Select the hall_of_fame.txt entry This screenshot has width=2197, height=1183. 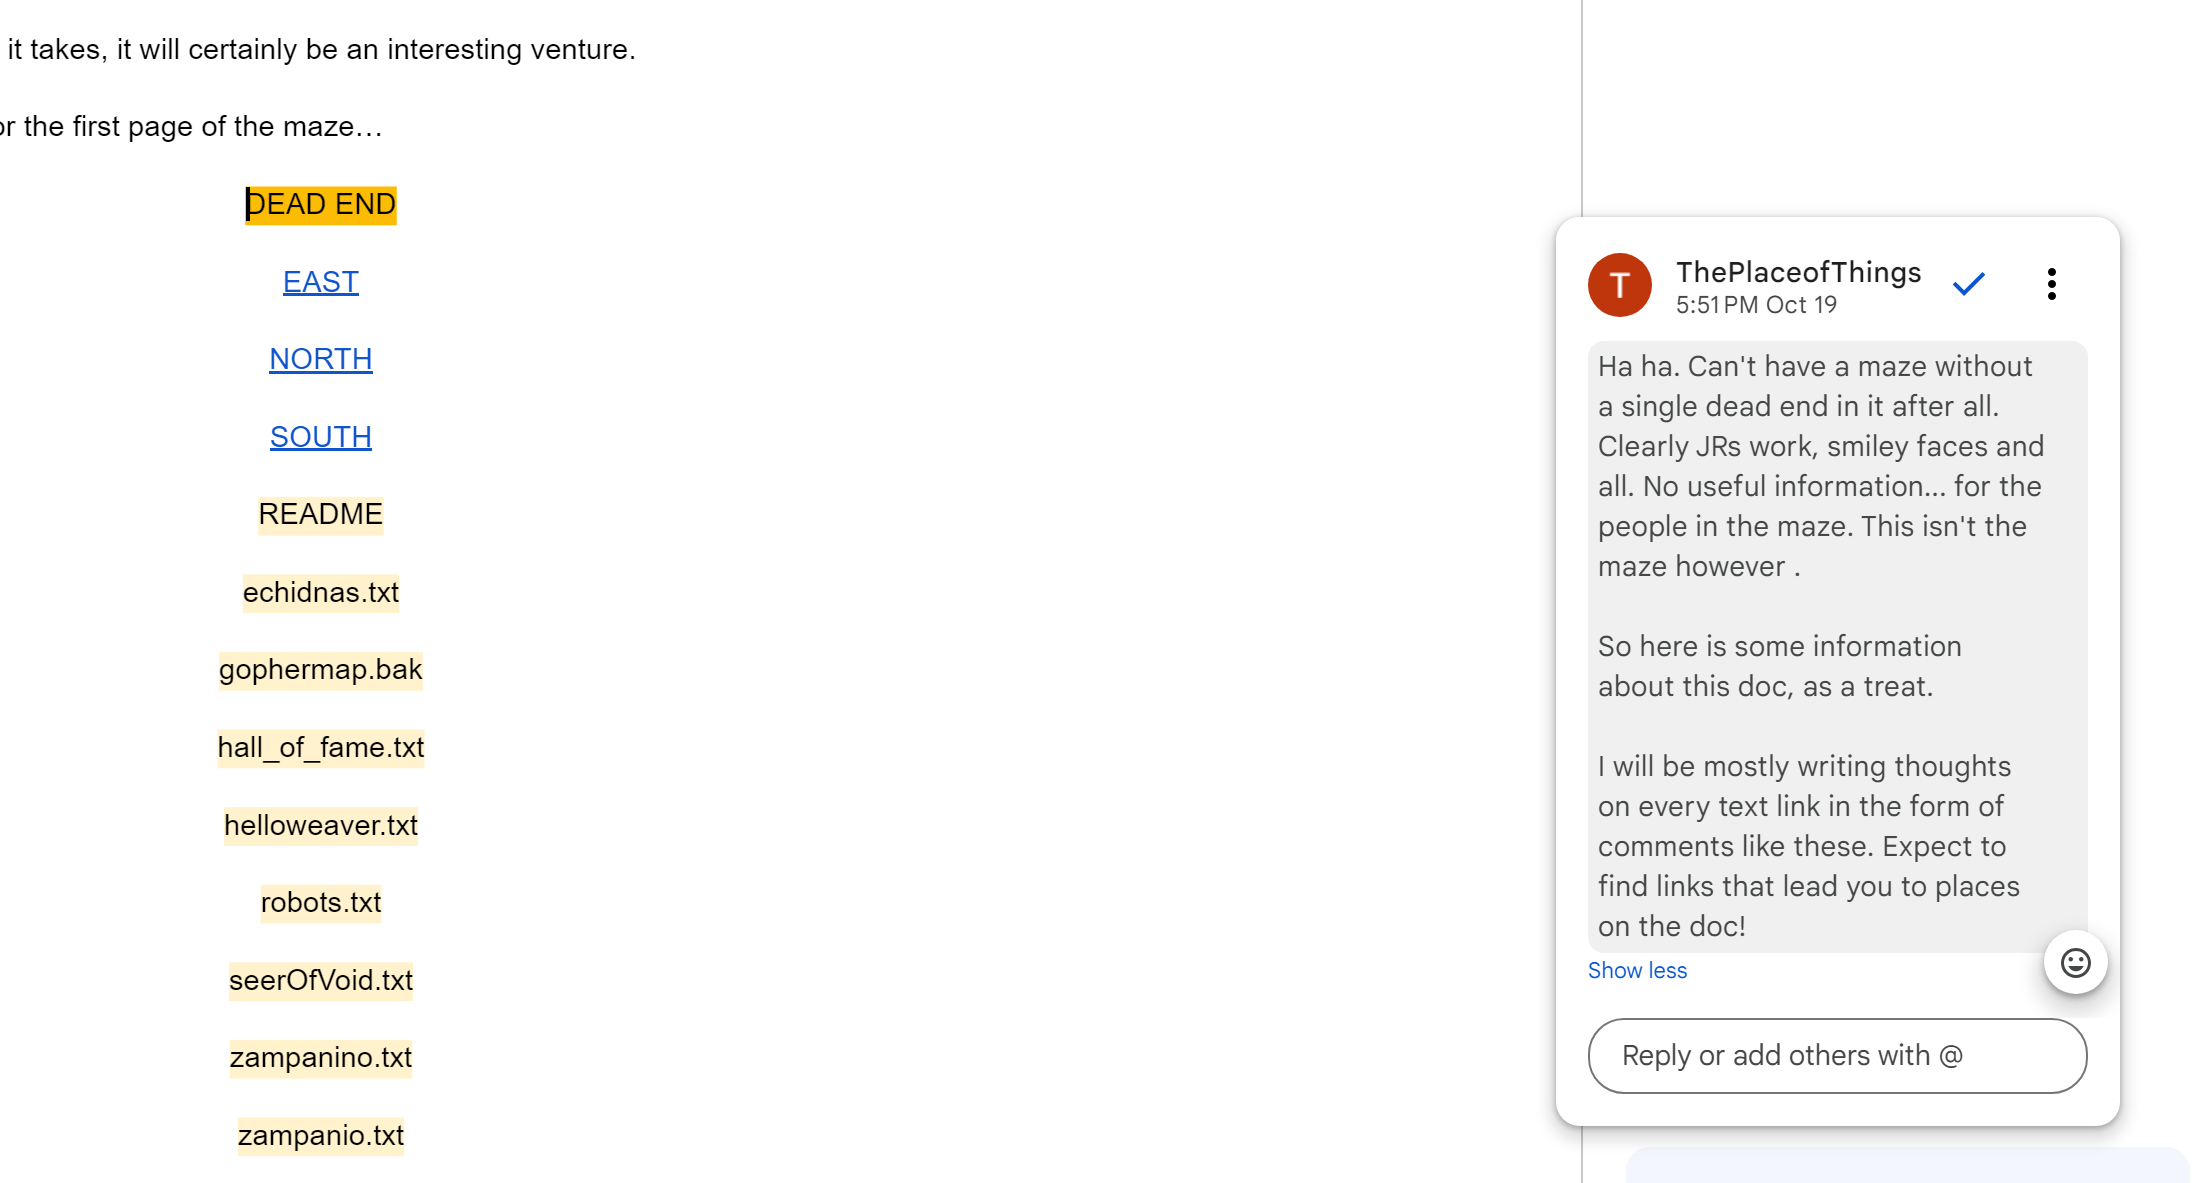pyautogui.click(x=320, y=747)
